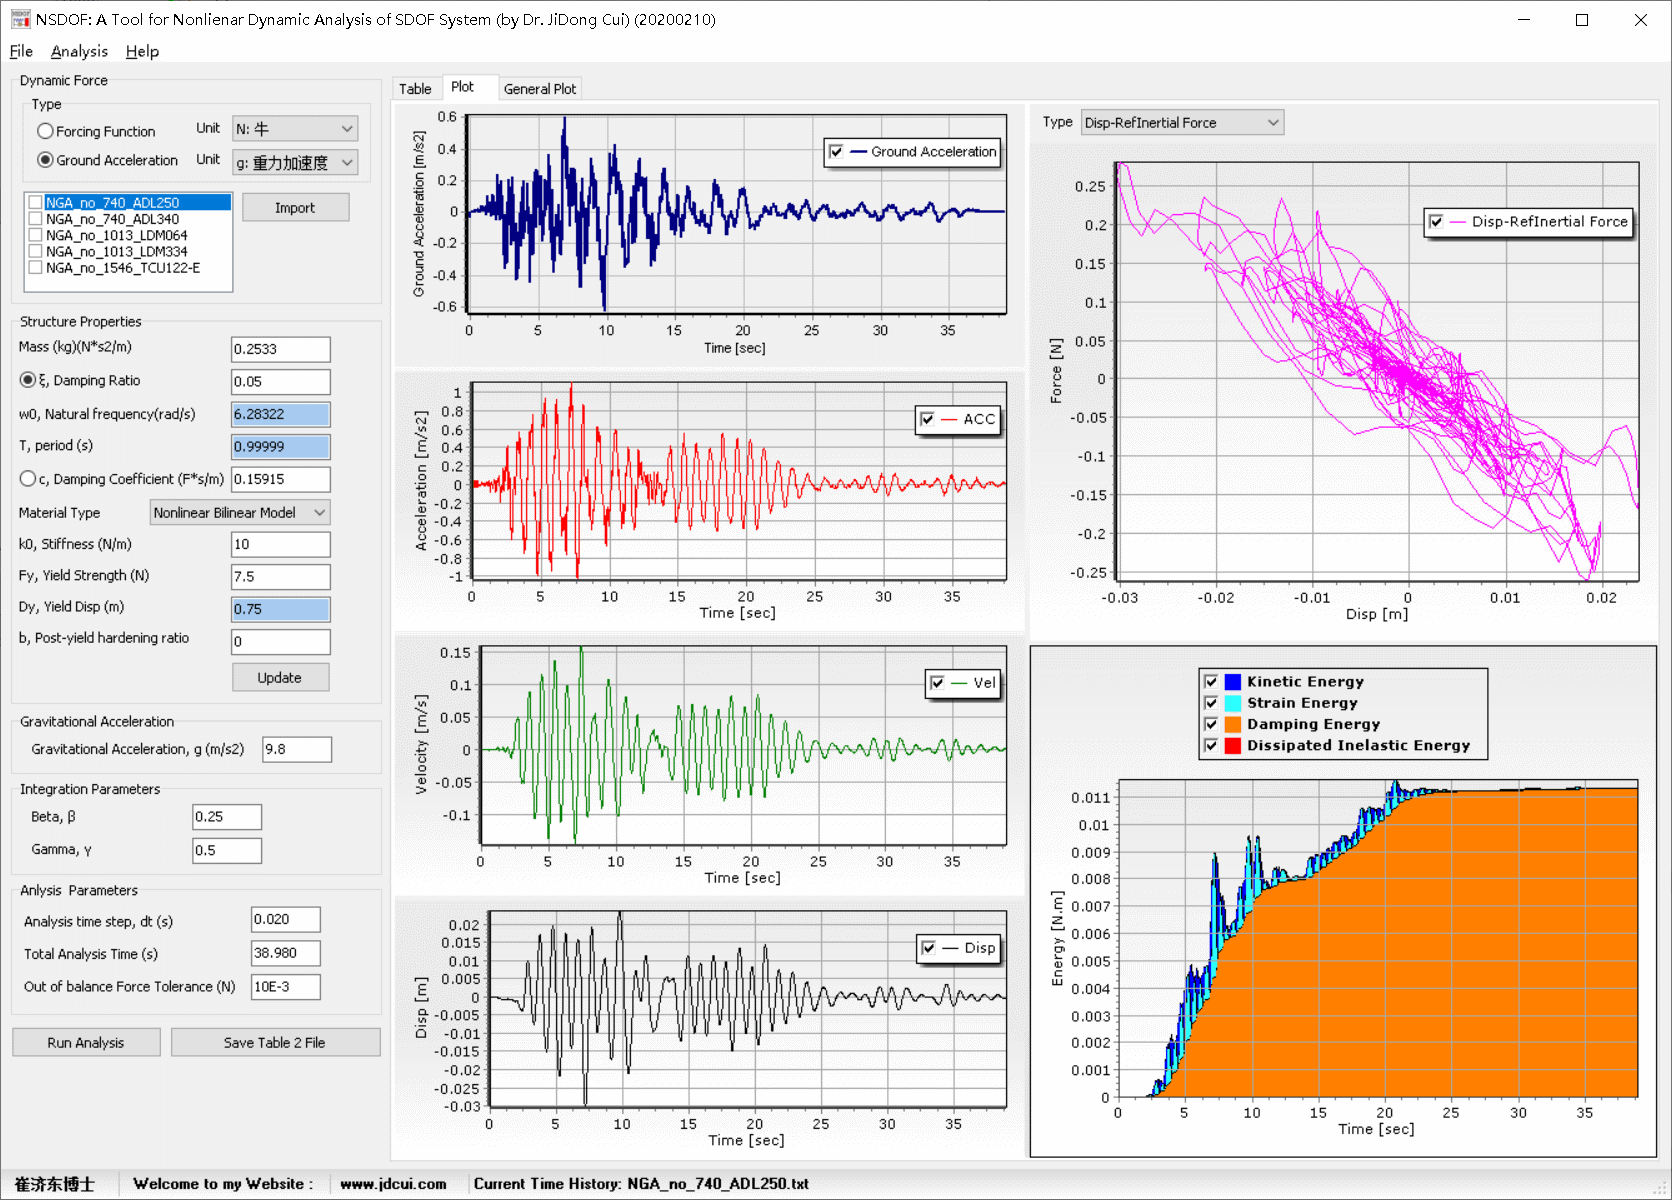The height and width of the screenshot is (1200, 1672).
Task: Toggle the ACC series legend checkbox
Action: click(x=927, y=419)
